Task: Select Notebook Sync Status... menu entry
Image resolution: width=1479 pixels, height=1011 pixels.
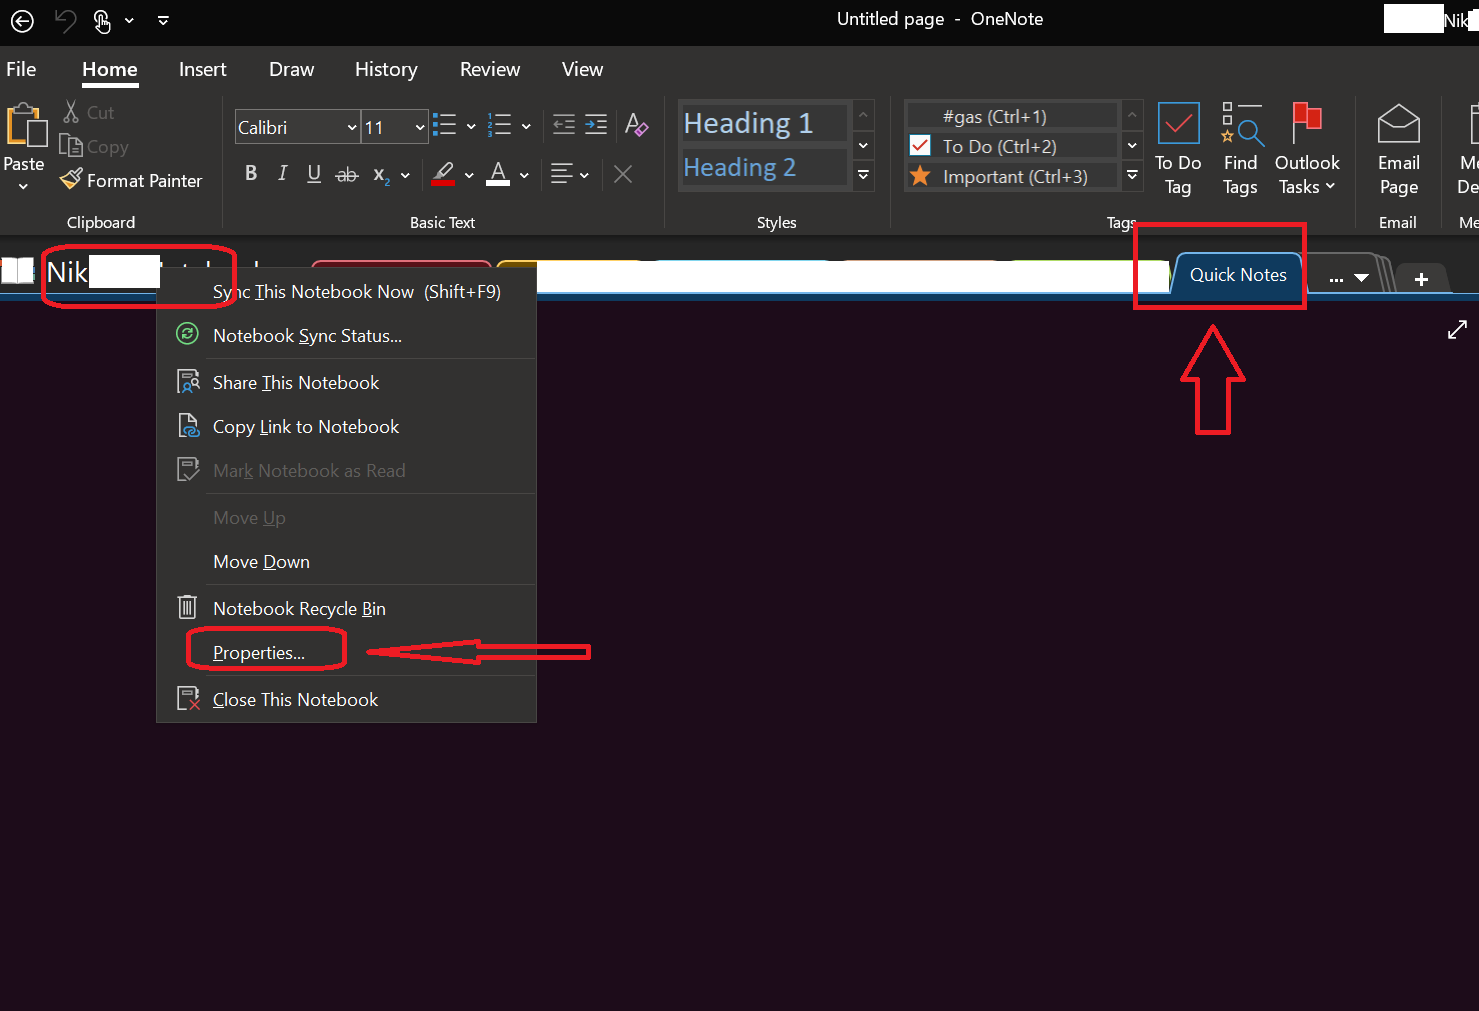Action: 346,336
